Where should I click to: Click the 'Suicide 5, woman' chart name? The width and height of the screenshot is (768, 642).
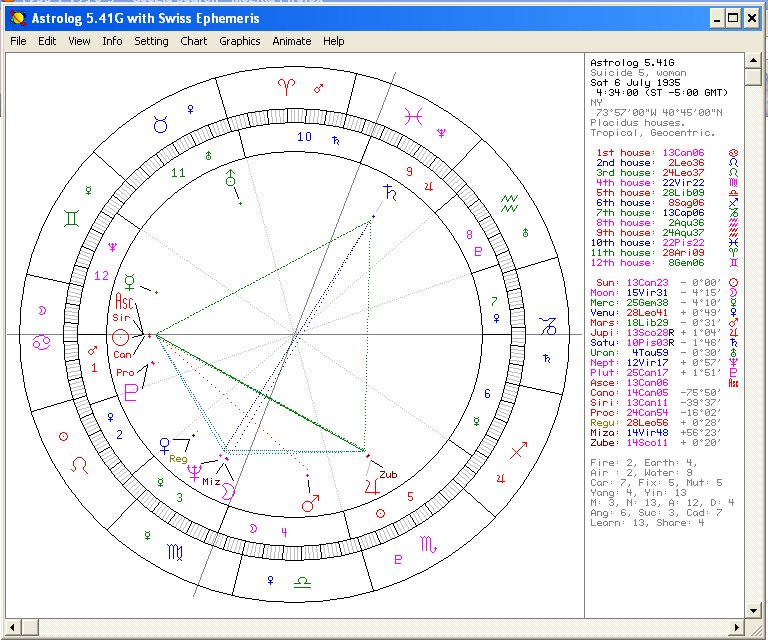[638, 73]
